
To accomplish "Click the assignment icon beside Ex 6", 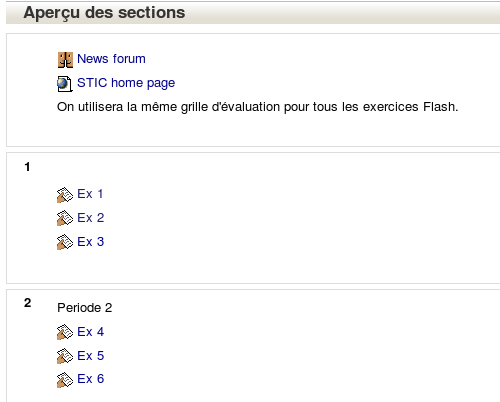I will (x=65, y=380).
